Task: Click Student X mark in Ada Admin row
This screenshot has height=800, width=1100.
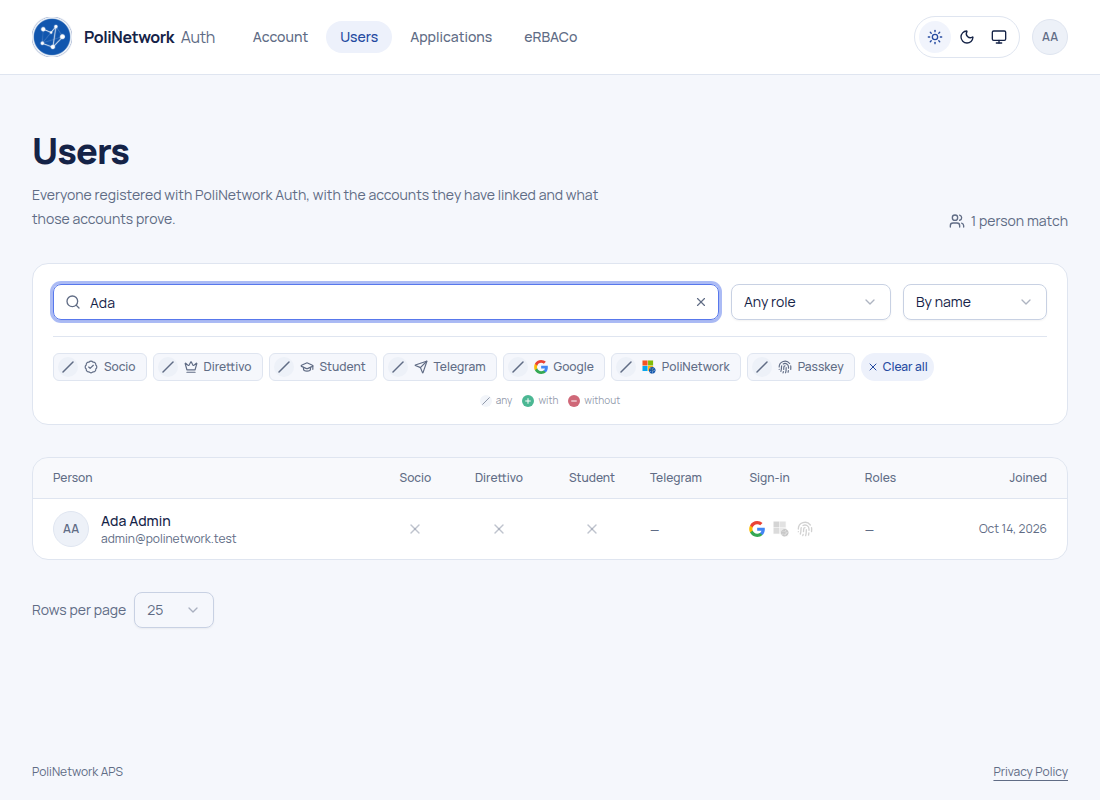Action: click(592, 529)
